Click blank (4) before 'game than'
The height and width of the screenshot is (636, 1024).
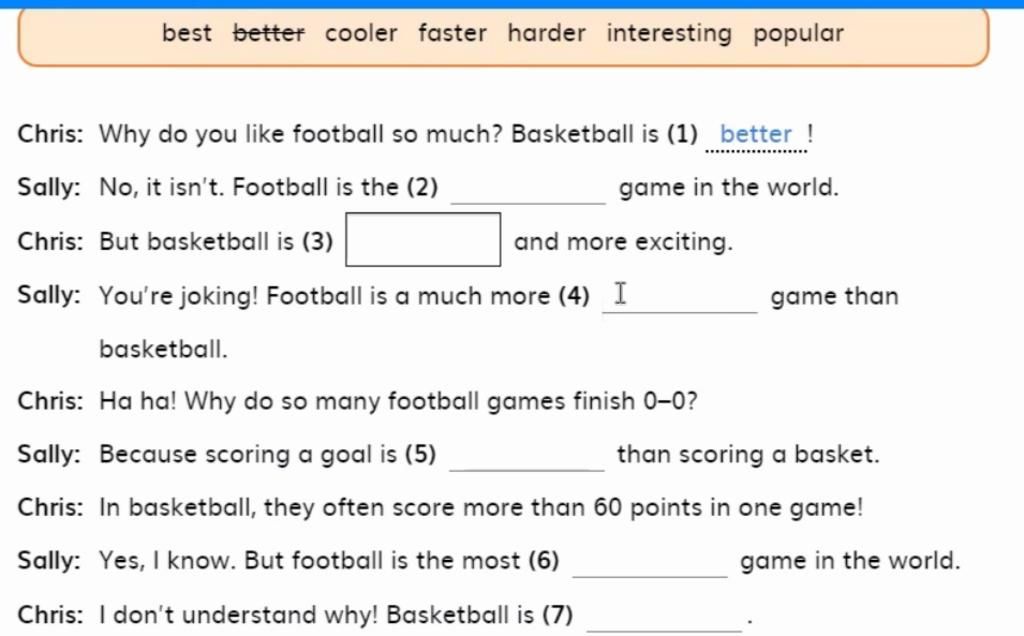(x=680, y=298)
